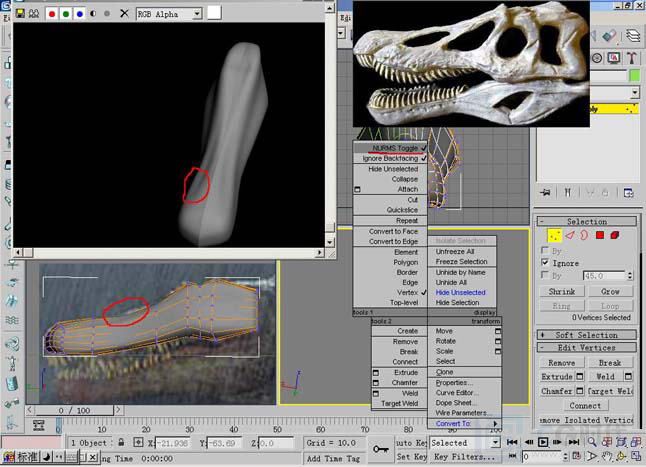Click next frame arrow on time slider
The image size is (646, 467).
[118, 410]
